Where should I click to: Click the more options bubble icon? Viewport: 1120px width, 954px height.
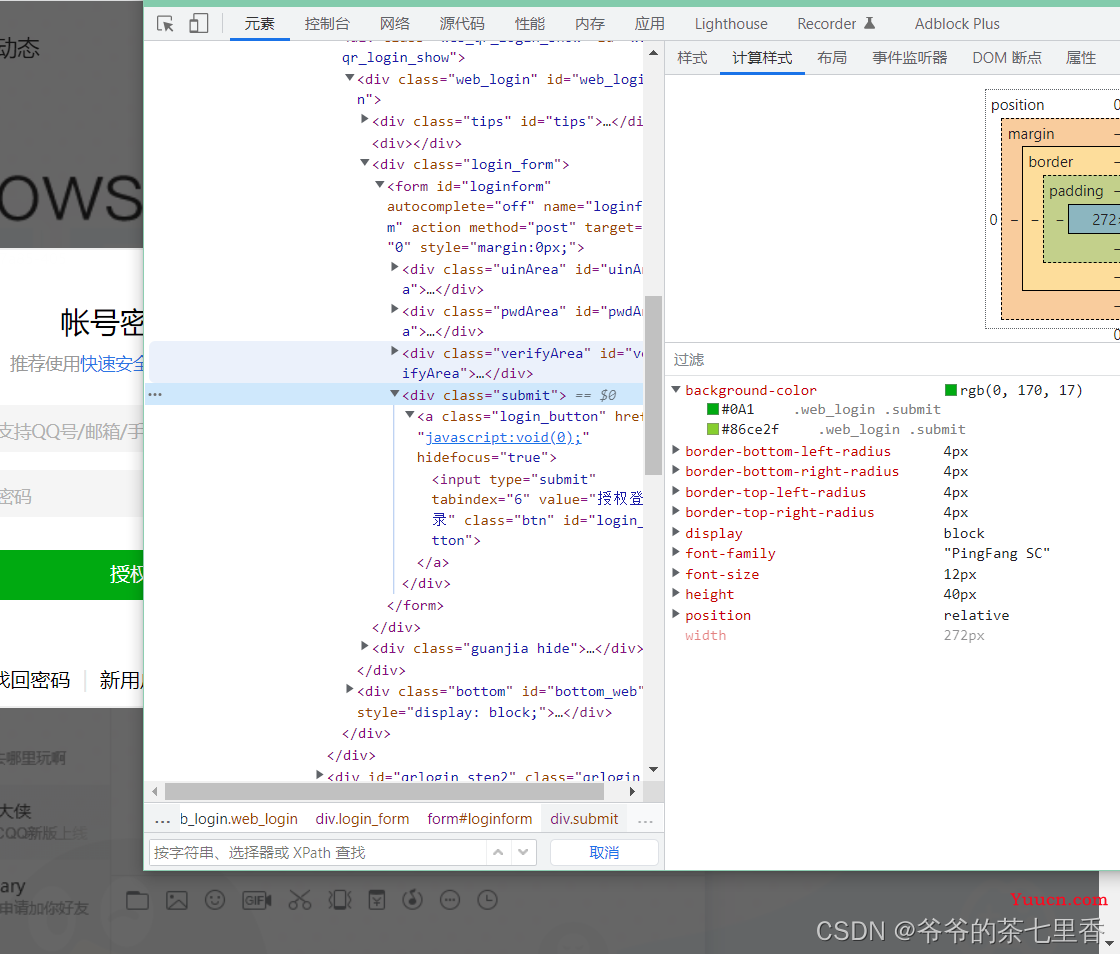pos(450,900)
